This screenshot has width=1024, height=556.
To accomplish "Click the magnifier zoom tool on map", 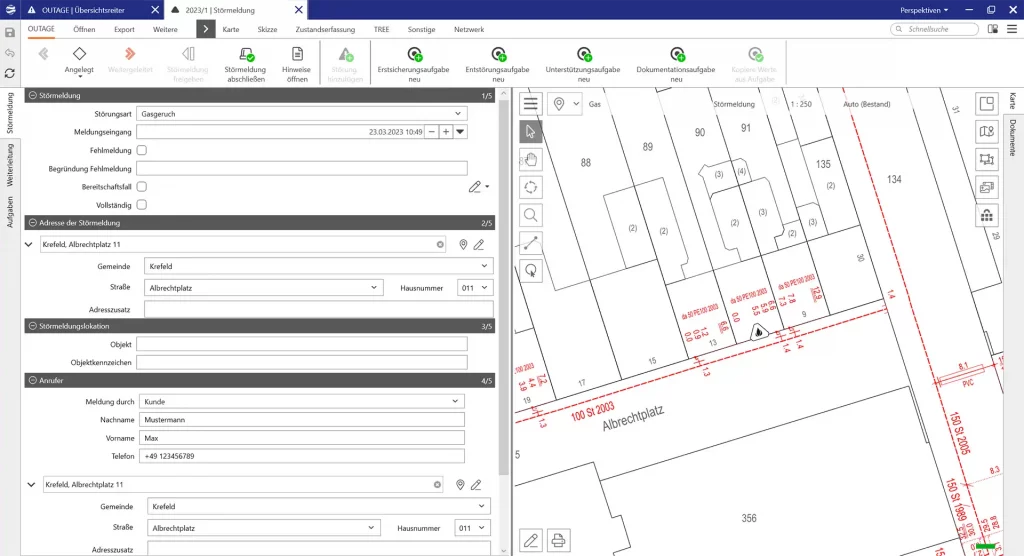I will coord(531,214).
